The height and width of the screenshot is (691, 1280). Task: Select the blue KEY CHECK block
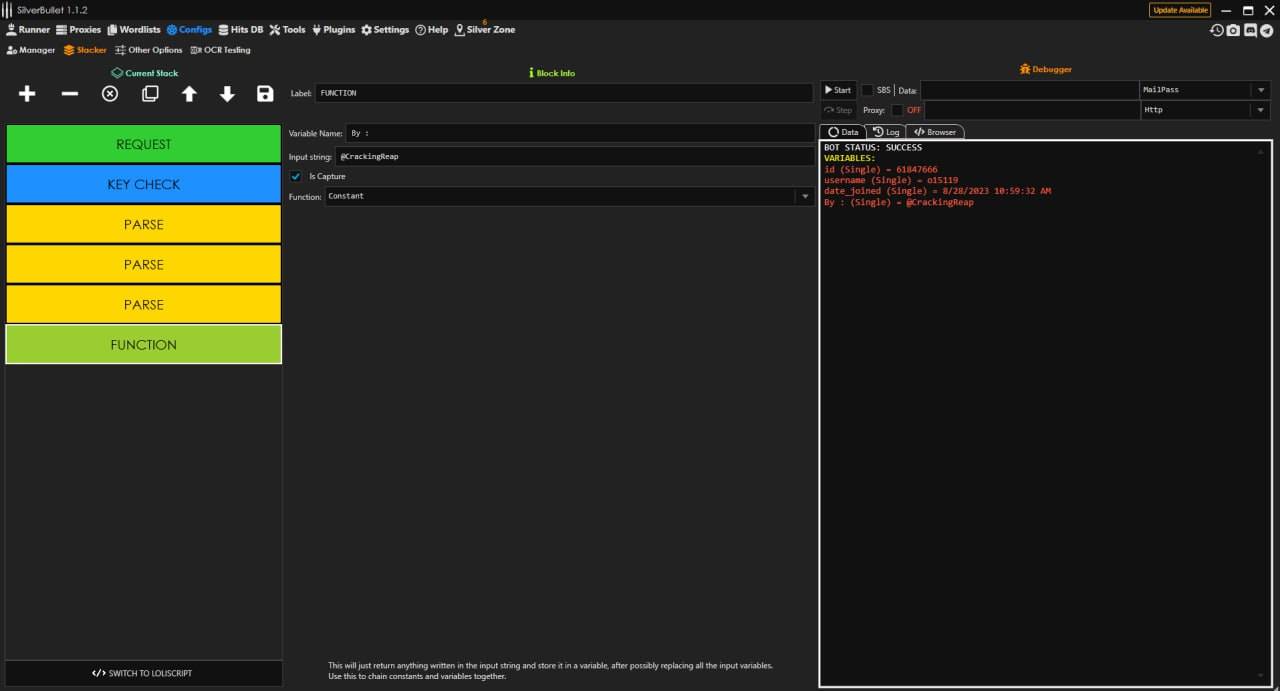[144, 184]
